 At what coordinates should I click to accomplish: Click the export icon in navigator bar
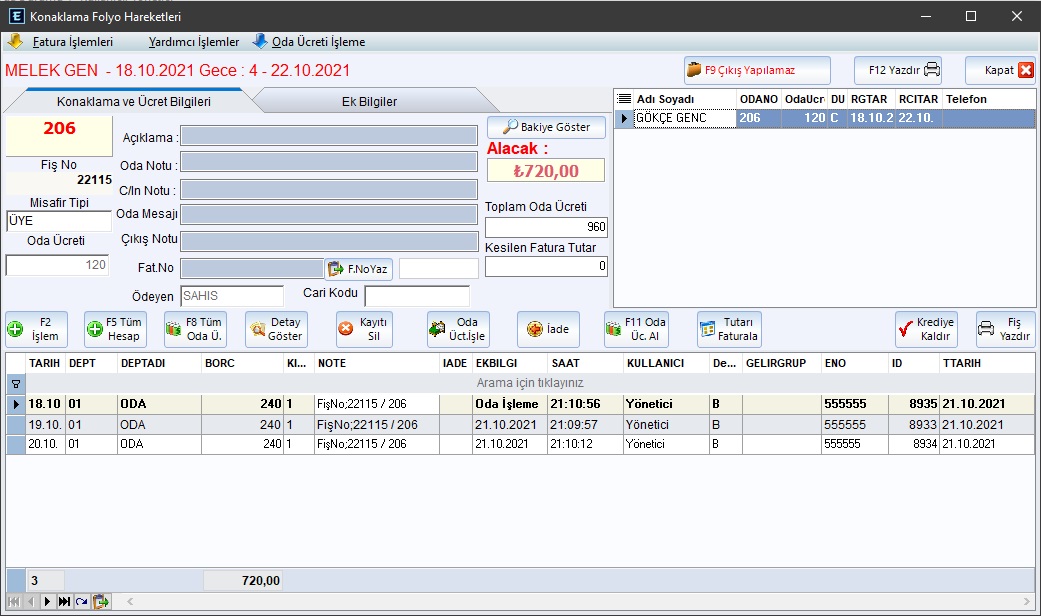click(x=101, y=601)
